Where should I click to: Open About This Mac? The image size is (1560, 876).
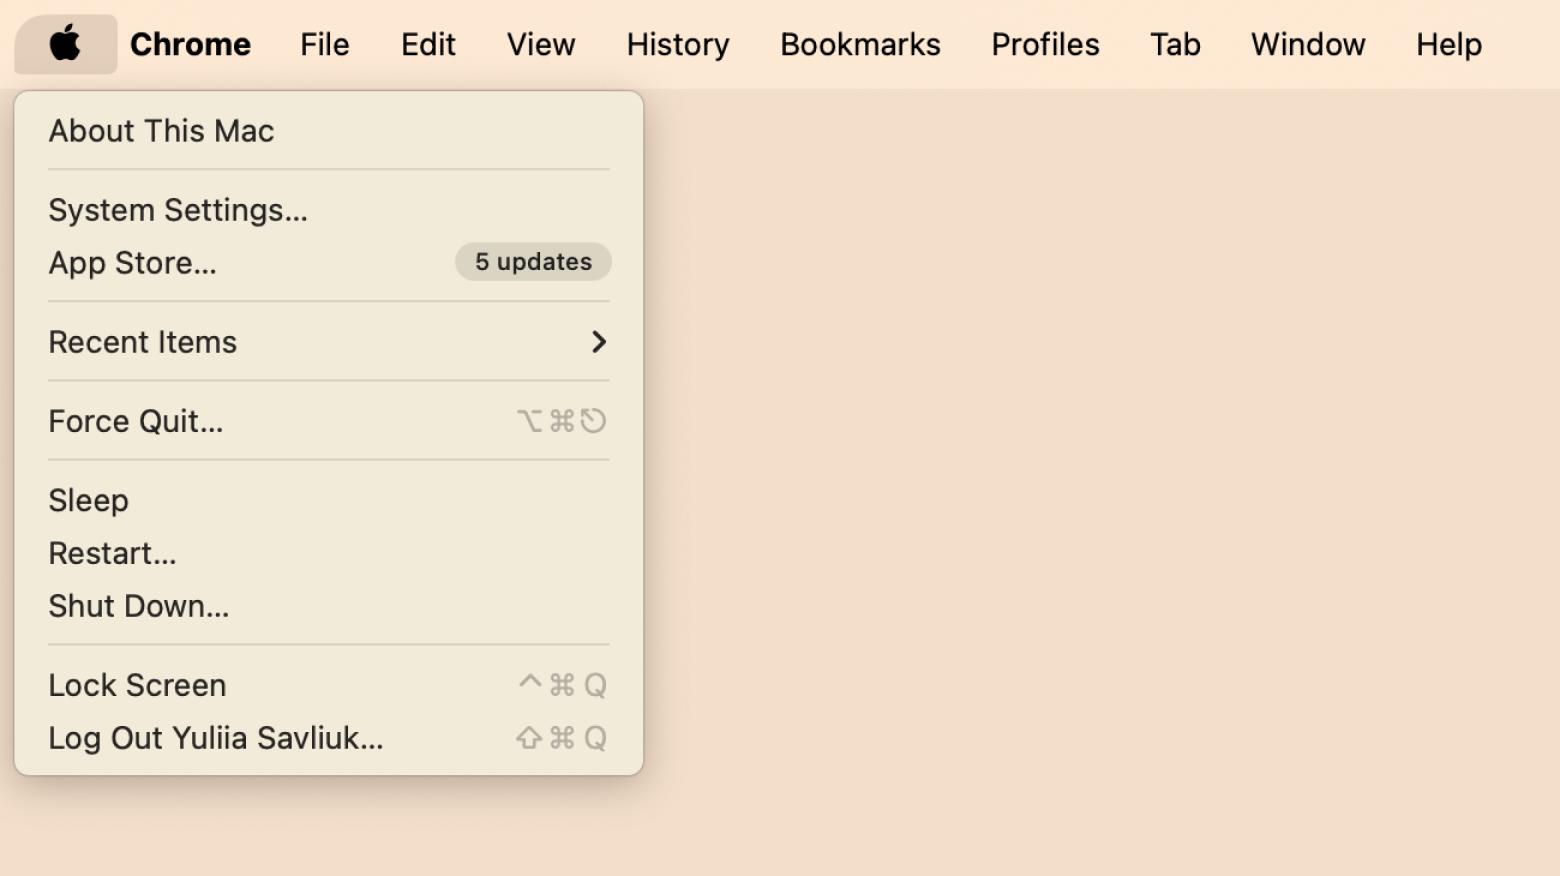tap(161, 131)
